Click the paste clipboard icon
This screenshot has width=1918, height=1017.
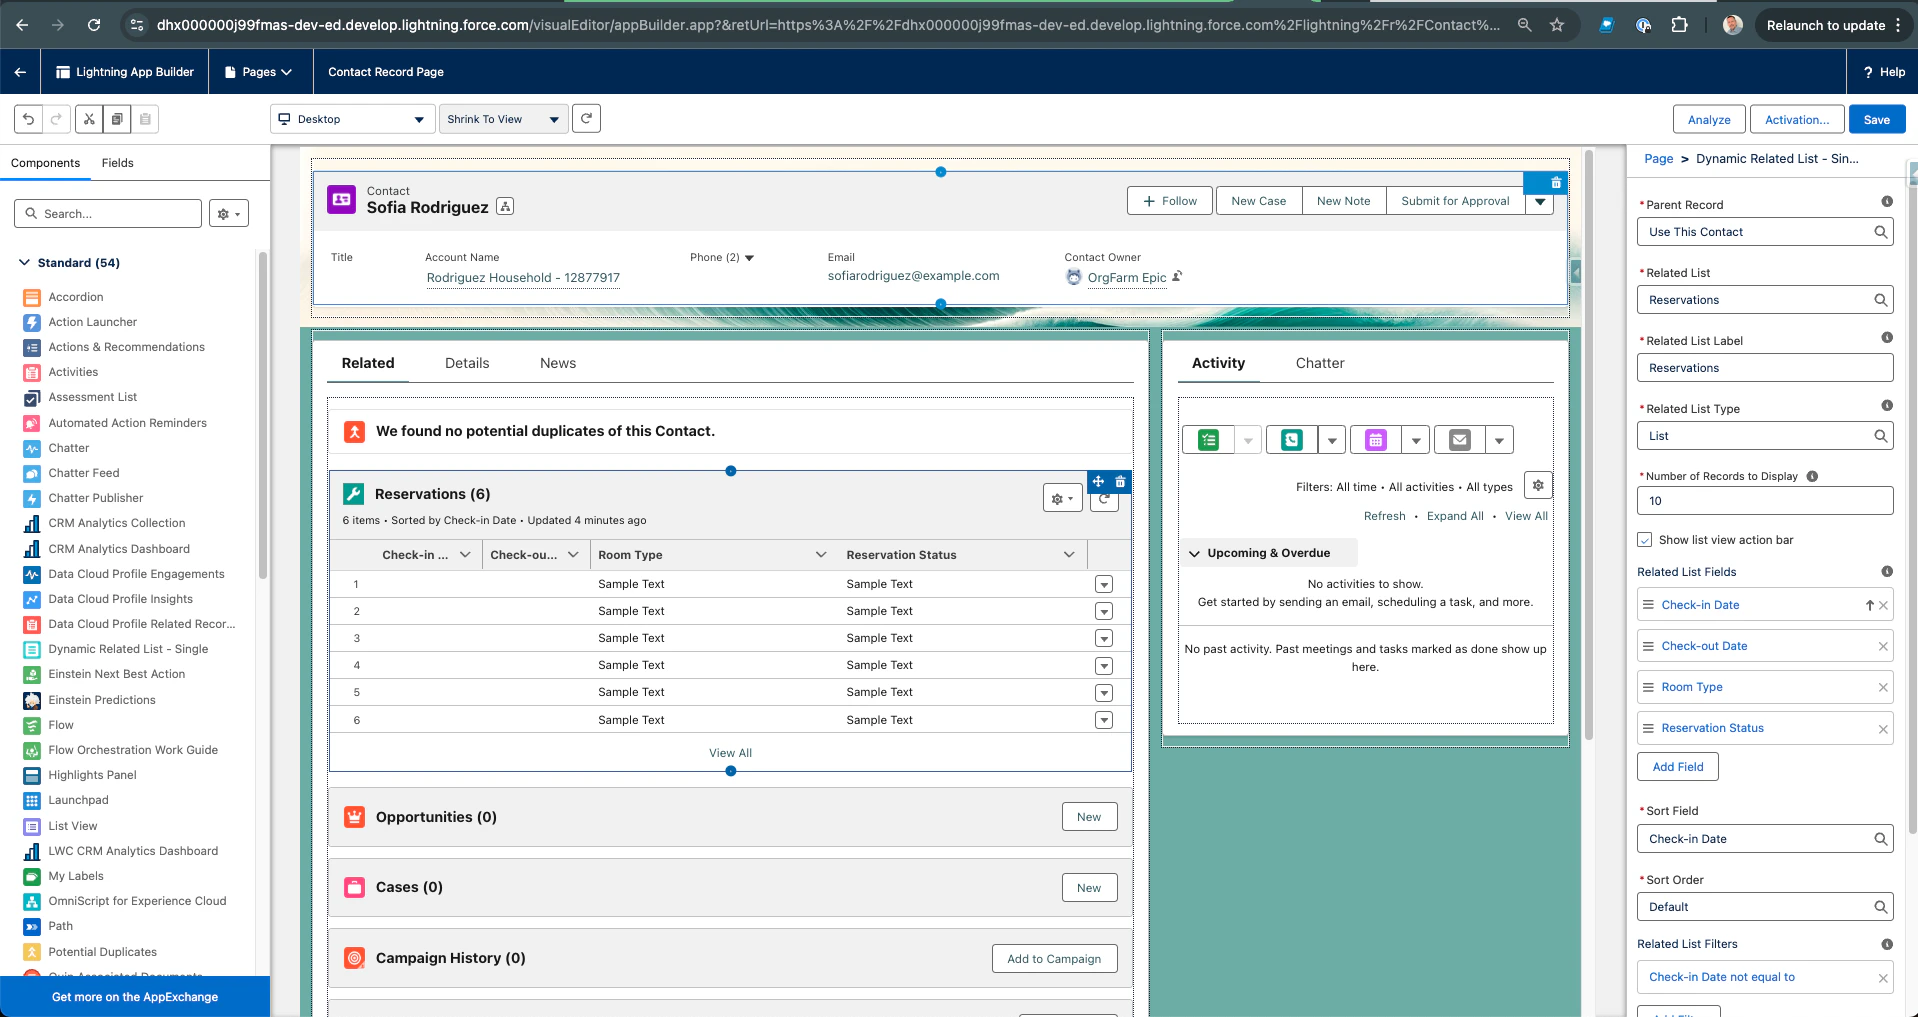[x=145, y=119]
